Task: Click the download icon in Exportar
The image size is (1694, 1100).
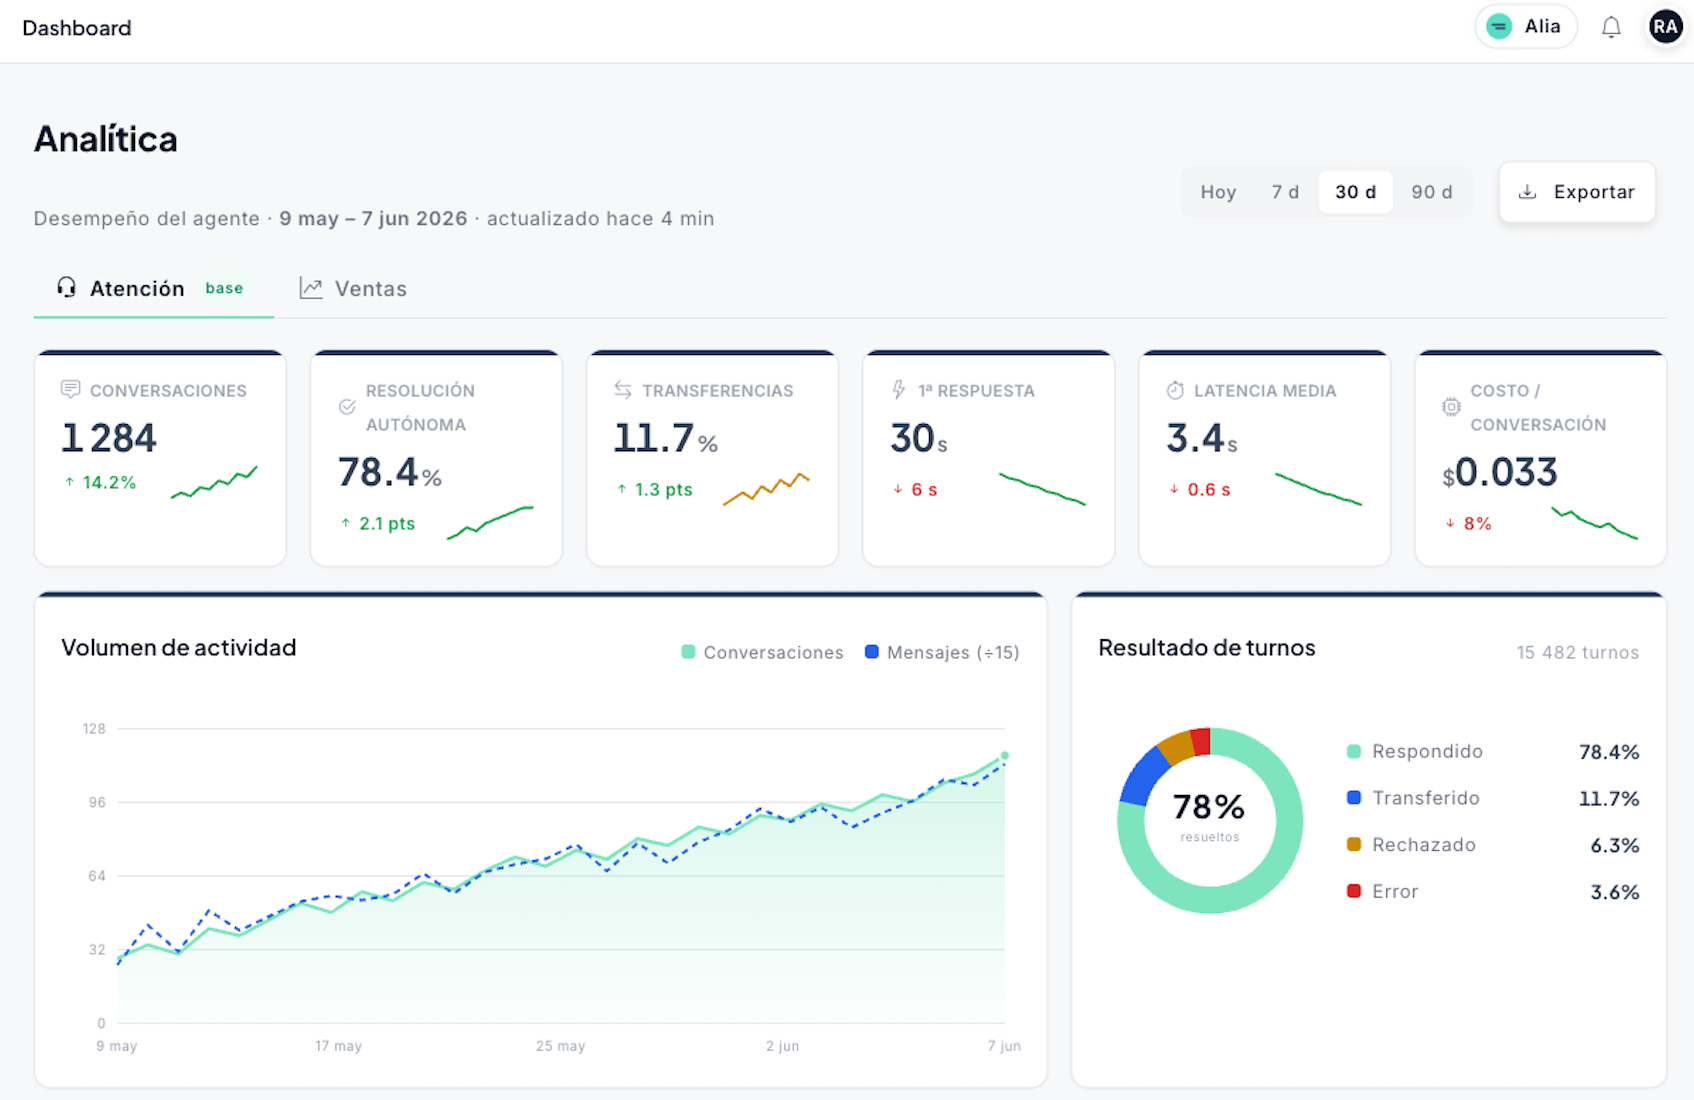Action: 1527,192
